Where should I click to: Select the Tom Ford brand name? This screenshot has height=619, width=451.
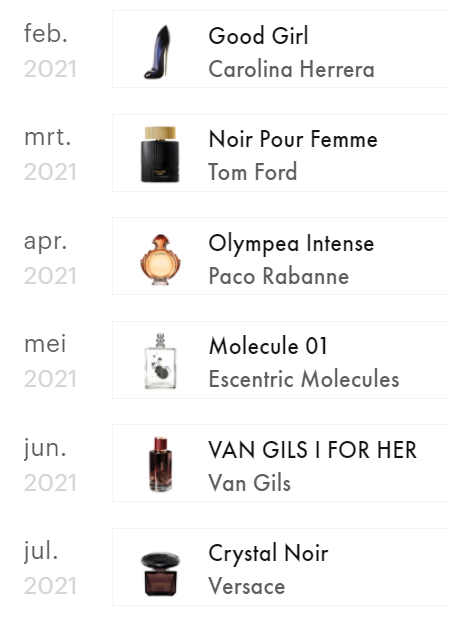click(253, 172)
